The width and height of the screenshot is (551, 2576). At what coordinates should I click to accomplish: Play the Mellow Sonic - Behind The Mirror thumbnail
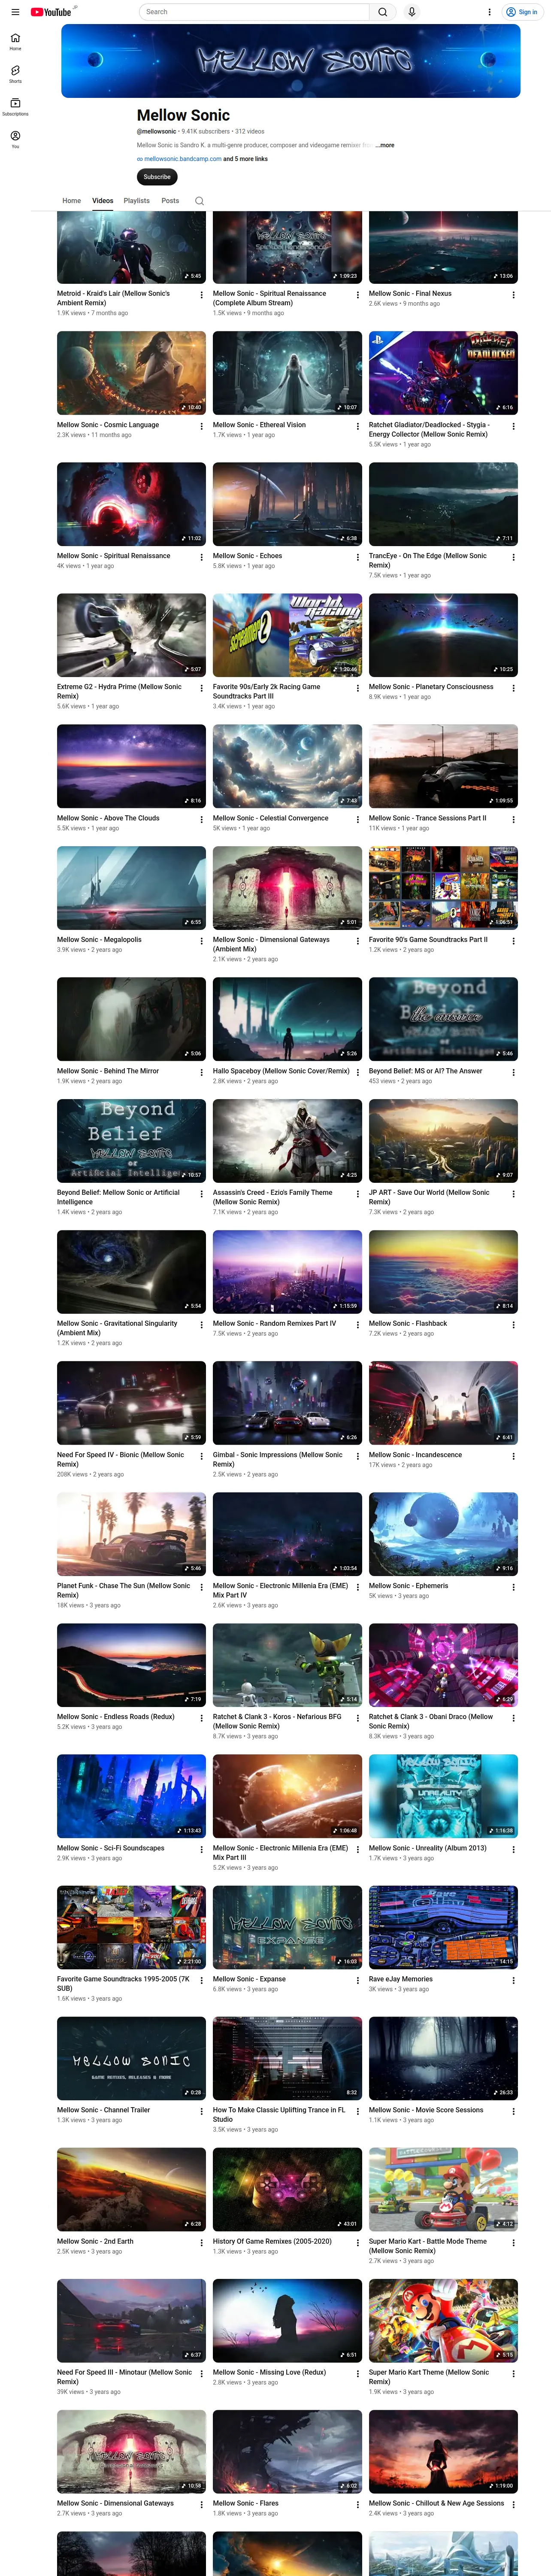[131, 1019]
